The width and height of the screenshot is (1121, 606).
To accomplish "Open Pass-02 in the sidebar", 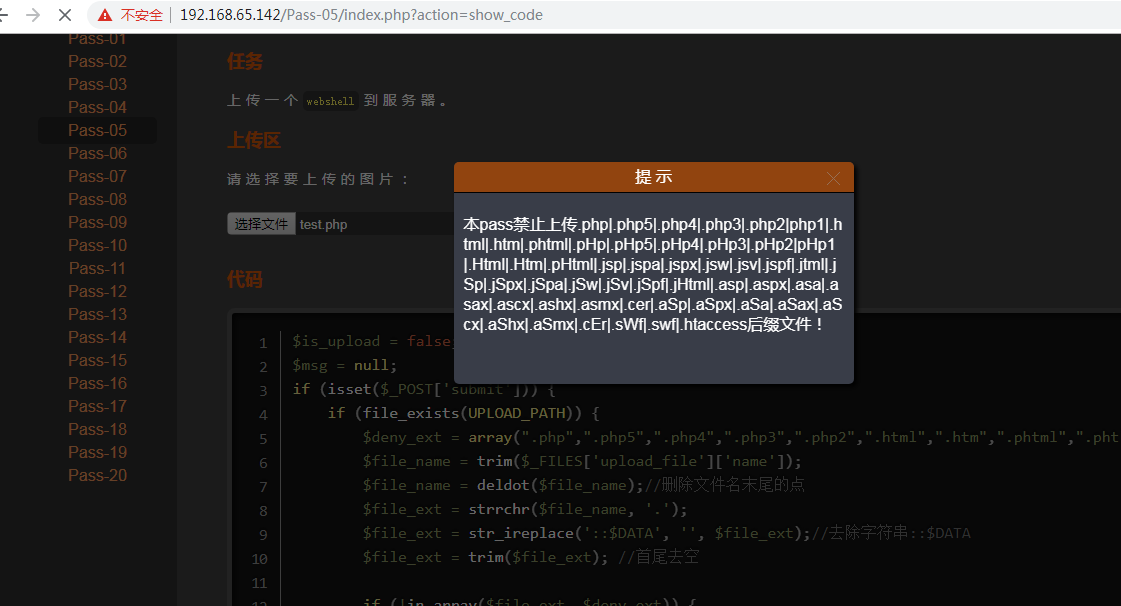I will pyautogui.click(x=97, y=61).
